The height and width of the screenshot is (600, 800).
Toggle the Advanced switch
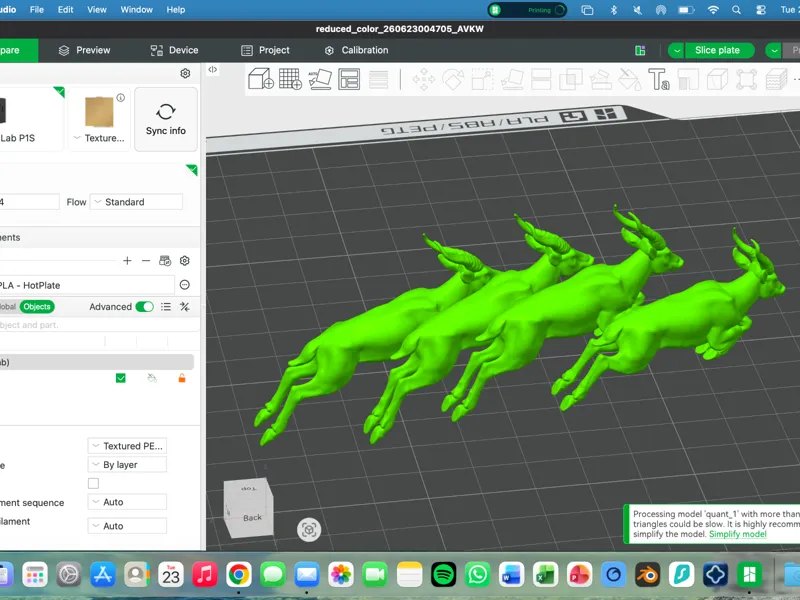[x=144, y=307]
